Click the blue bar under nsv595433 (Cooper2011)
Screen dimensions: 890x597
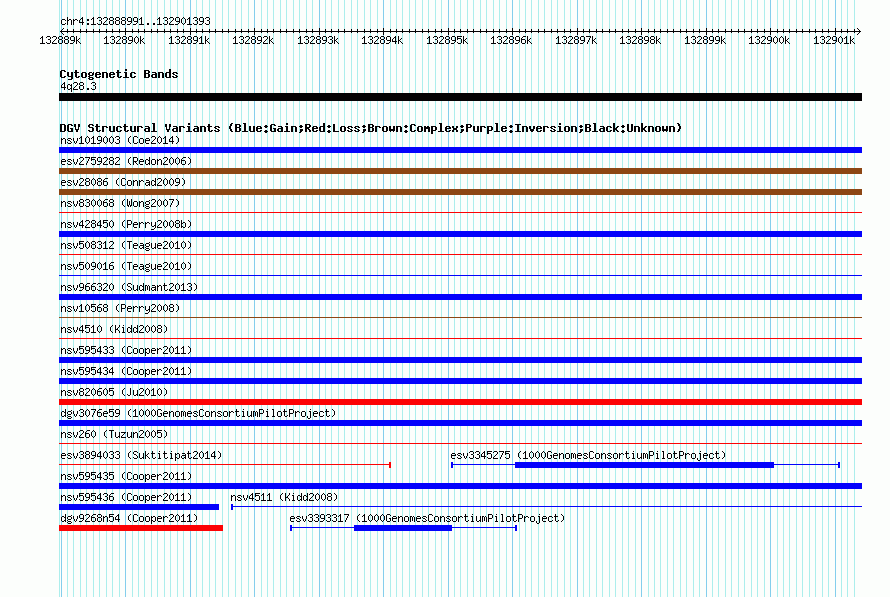(x=460, y=360)
